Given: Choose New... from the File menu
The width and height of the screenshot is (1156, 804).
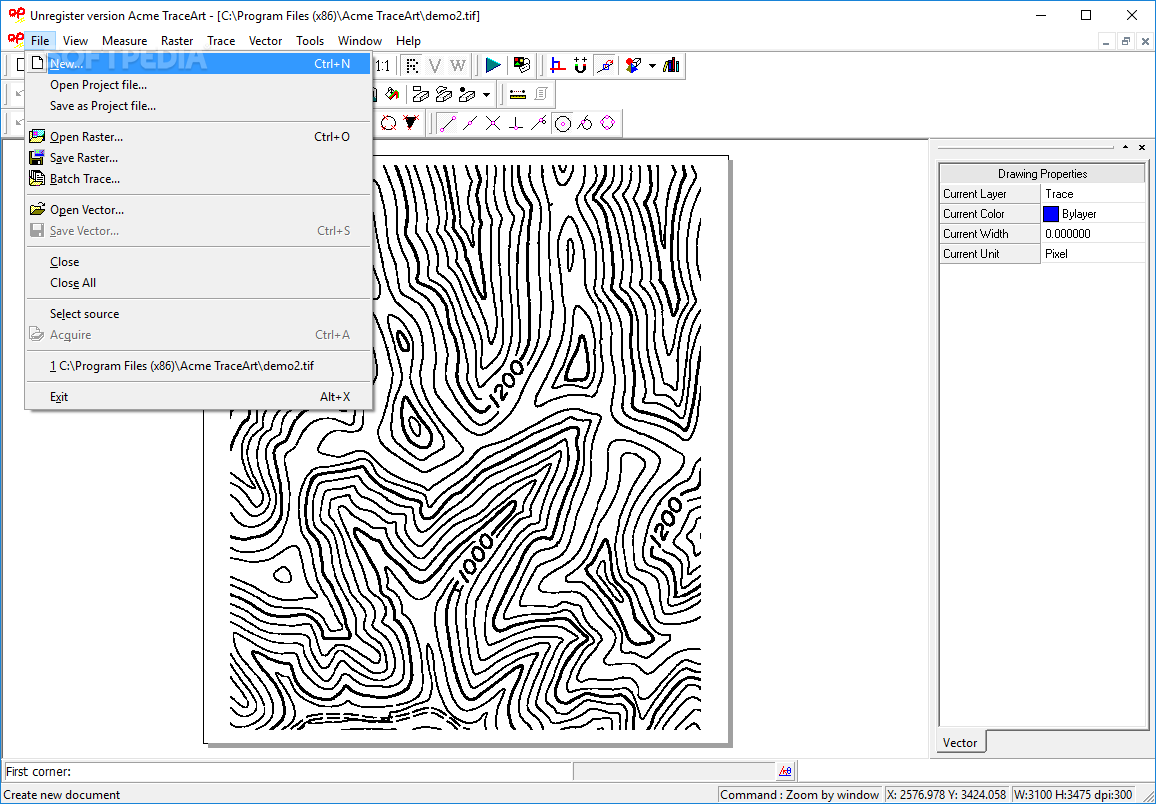Looking at the screenshot, I should (x=198, y=64).
